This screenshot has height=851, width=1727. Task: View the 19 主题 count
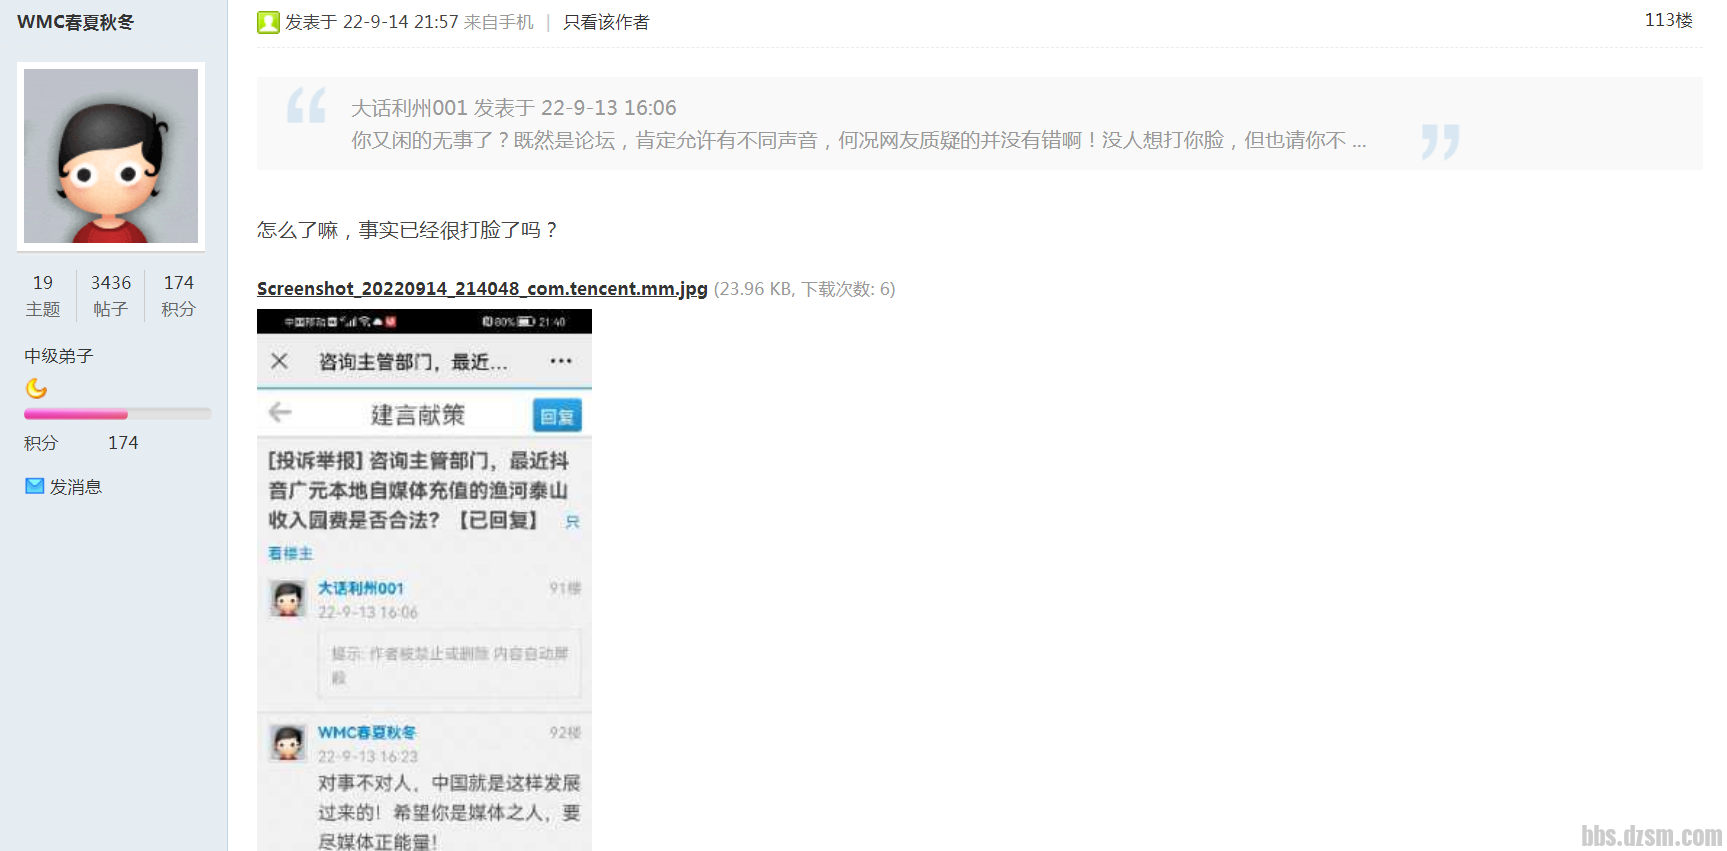click(43, 296)
